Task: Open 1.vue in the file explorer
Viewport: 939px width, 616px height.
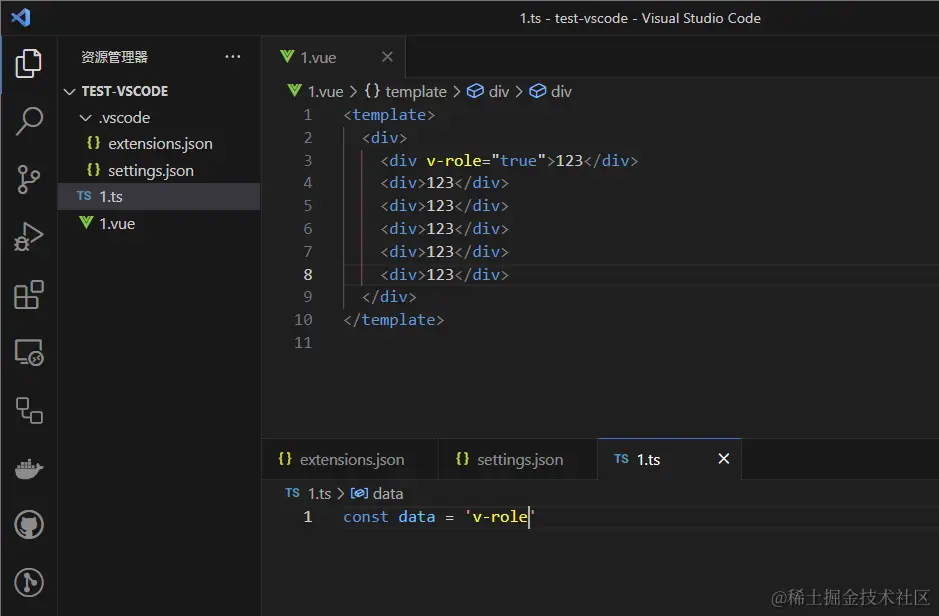Action: click(117, 224)
